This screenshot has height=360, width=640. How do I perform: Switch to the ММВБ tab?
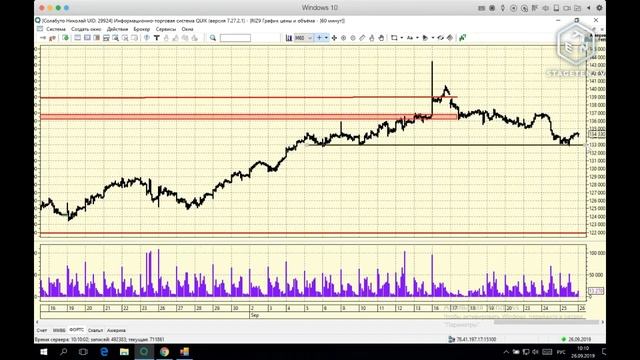click(59, 330)
